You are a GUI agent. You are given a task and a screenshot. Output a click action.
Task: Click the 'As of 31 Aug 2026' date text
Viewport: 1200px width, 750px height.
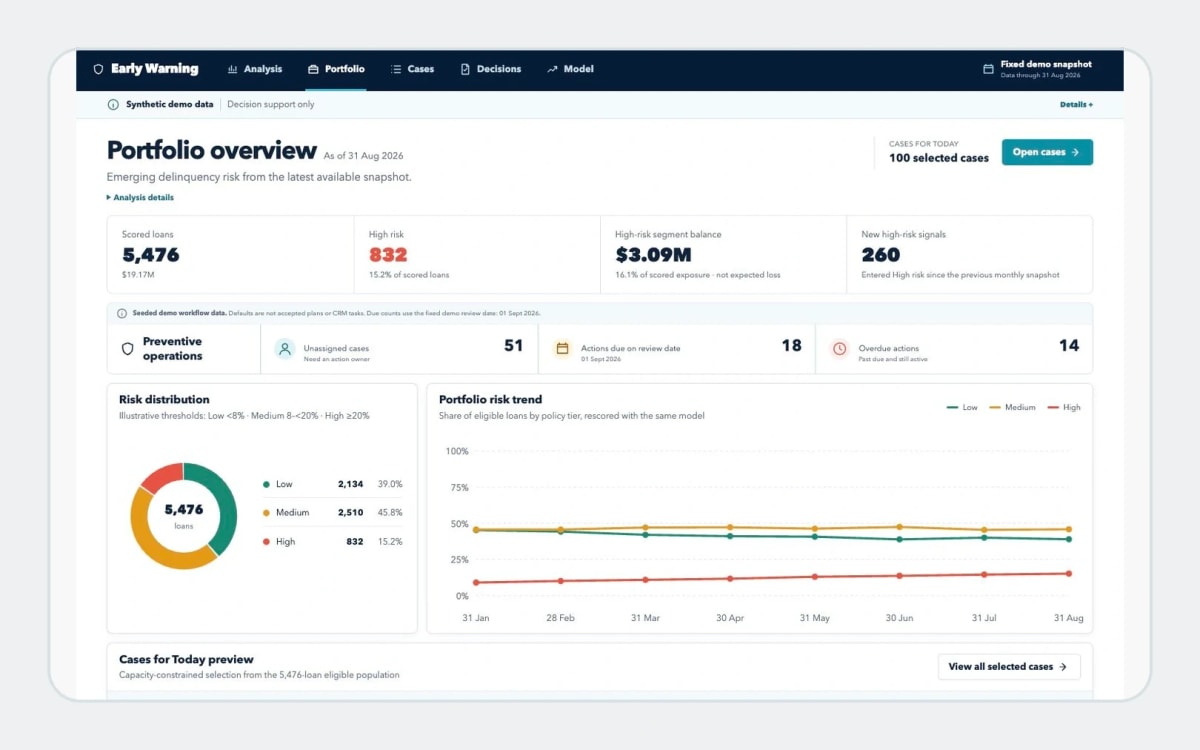pos(364,156)
